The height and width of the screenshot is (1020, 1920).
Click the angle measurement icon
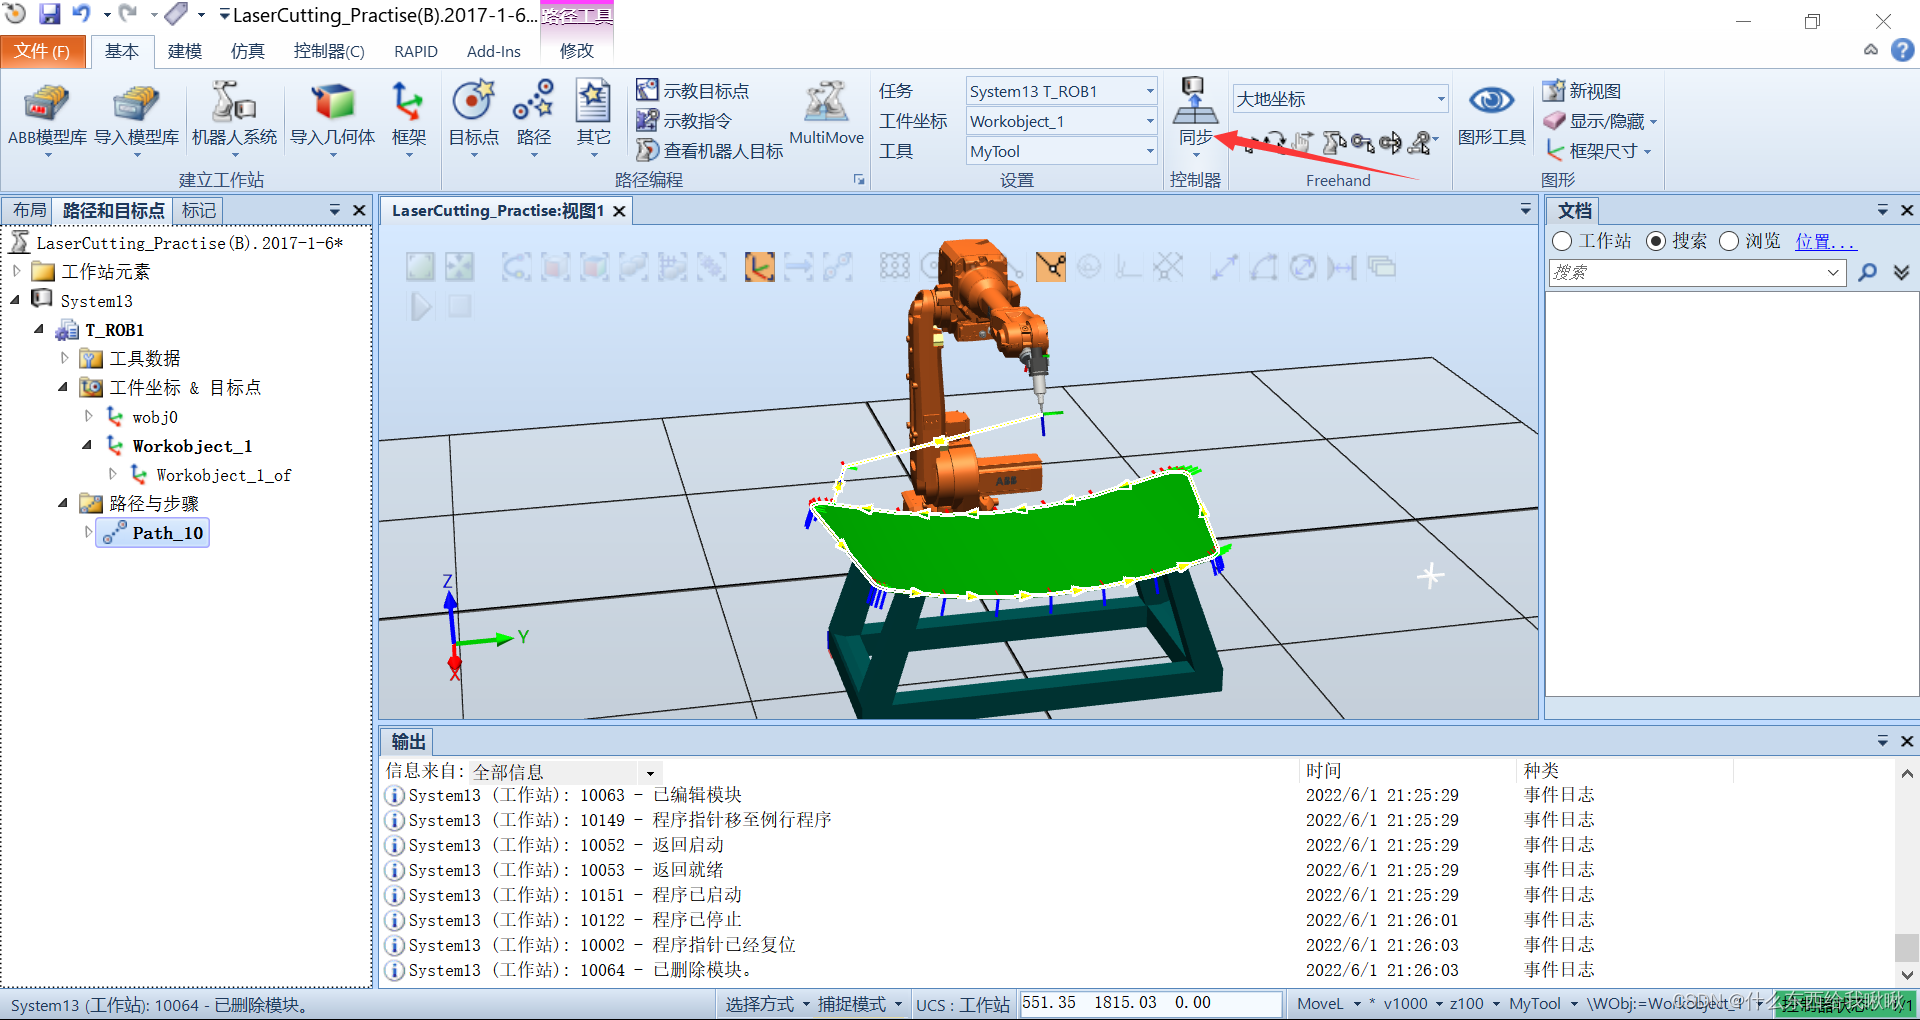coord(1264,267)
